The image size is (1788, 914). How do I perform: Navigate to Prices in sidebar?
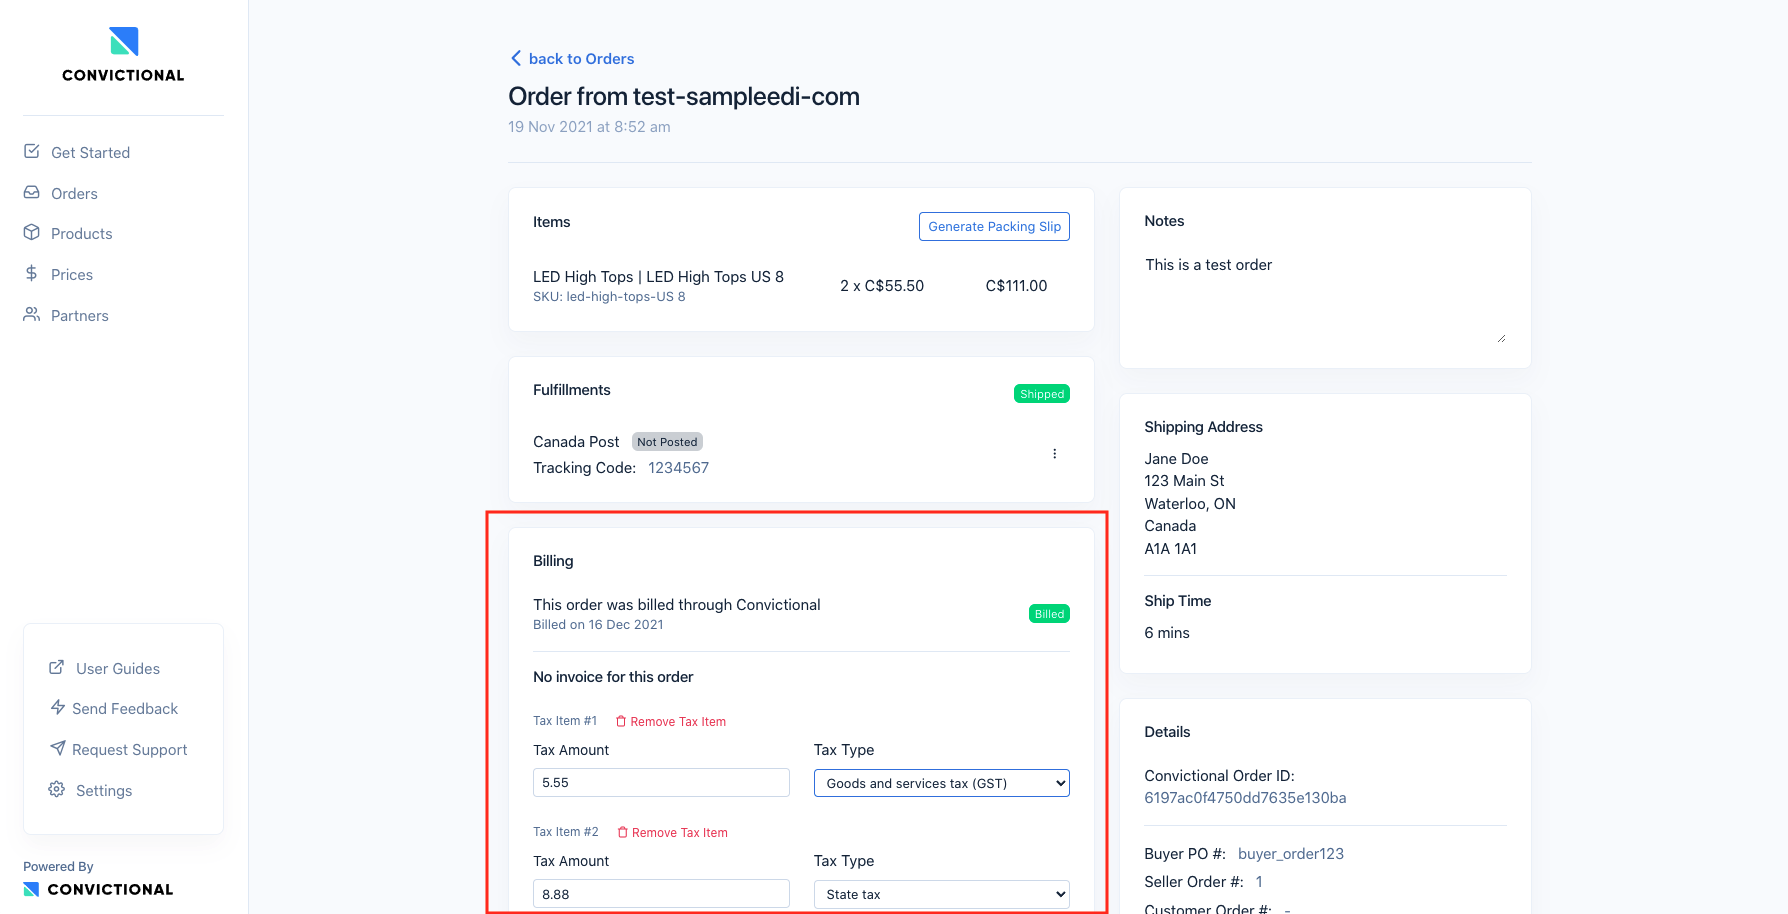[x=72, y=274]
